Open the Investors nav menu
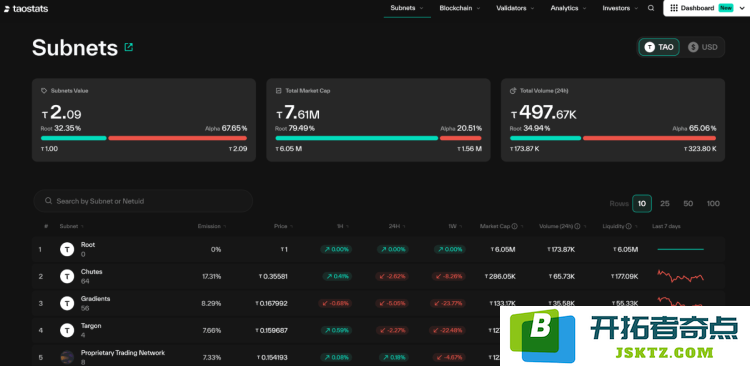This screenshot has height=366, width=750. point(620,8)
